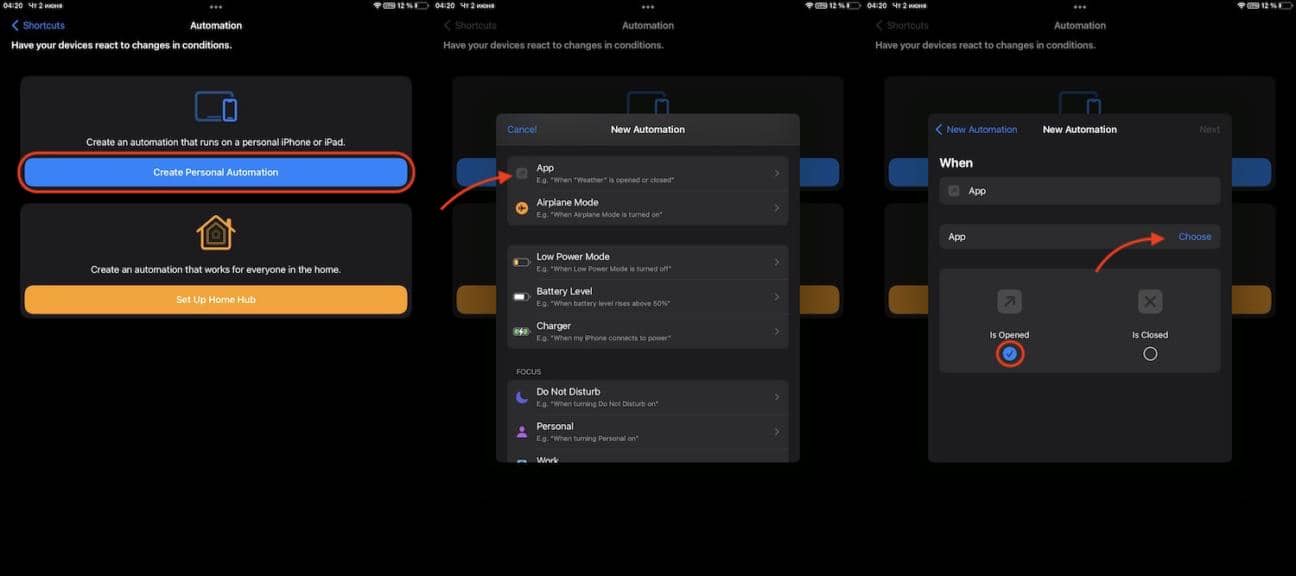Click the Is Closed X icon

coord(1150,302)
